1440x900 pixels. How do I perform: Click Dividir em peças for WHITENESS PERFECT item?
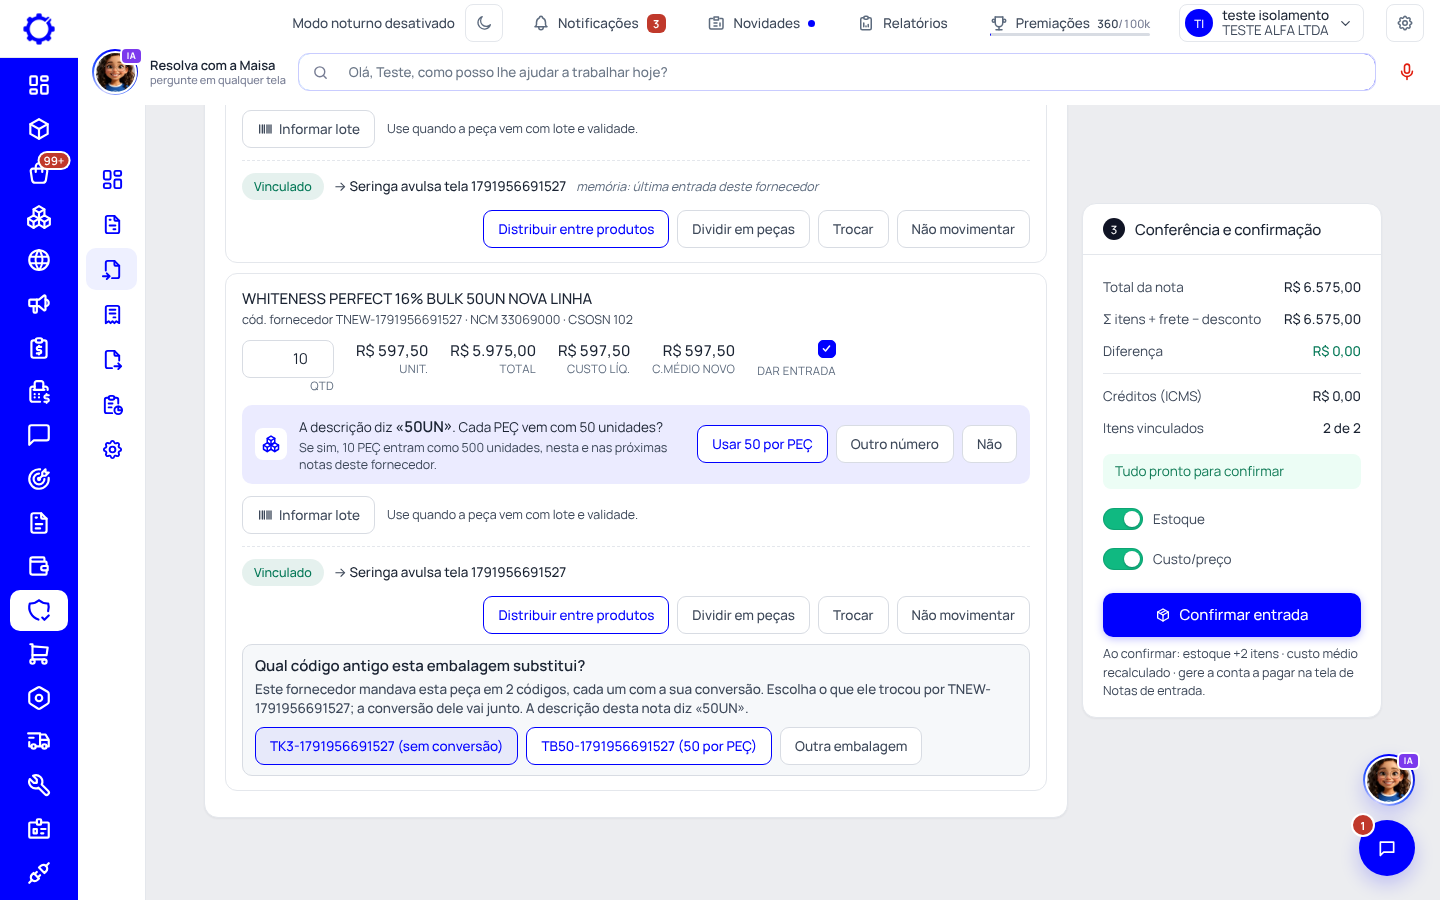click(x=743, y=615)
